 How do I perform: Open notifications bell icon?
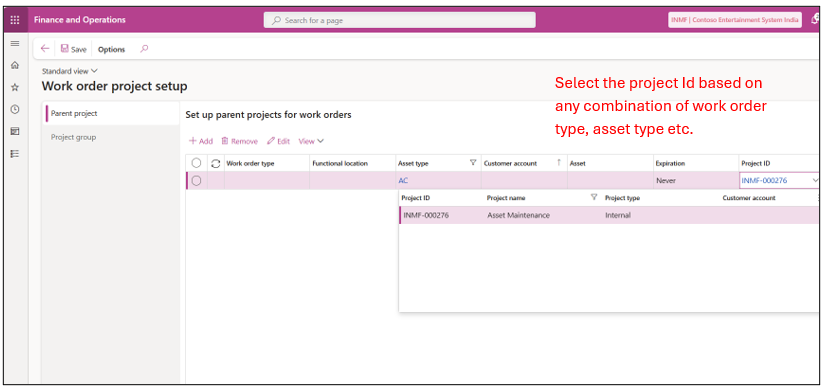pyautogui.click(x=815, y=20)
